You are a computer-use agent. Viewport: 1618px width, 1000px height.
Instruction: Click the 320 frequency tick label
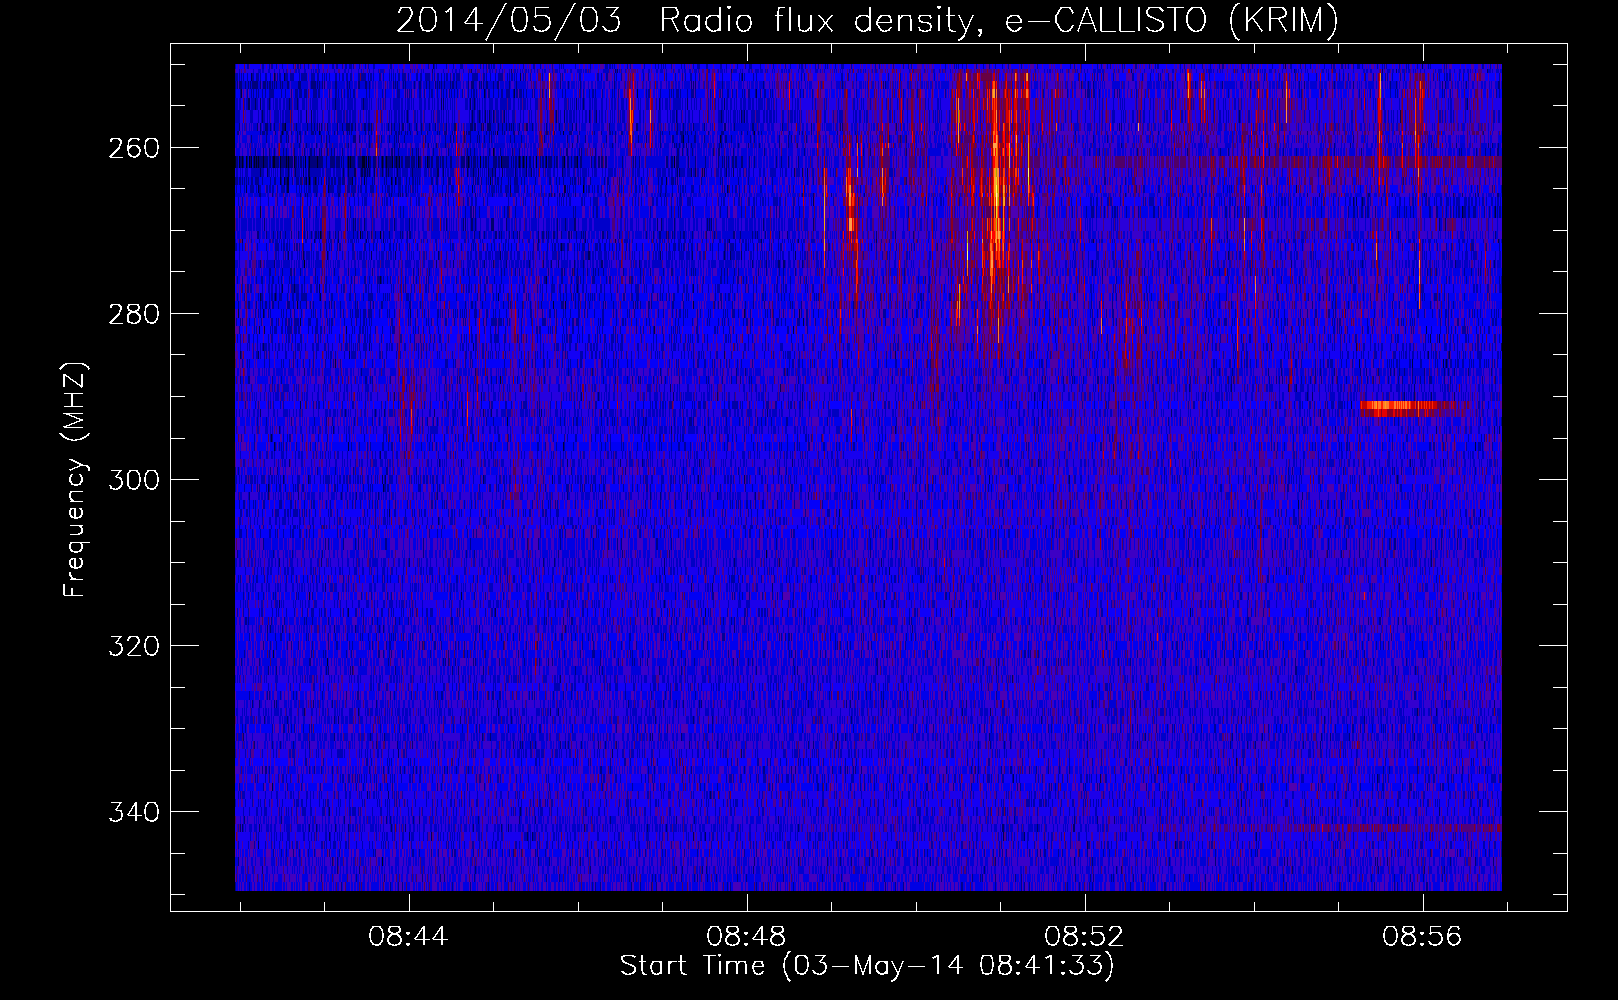(x=134, y=646)
